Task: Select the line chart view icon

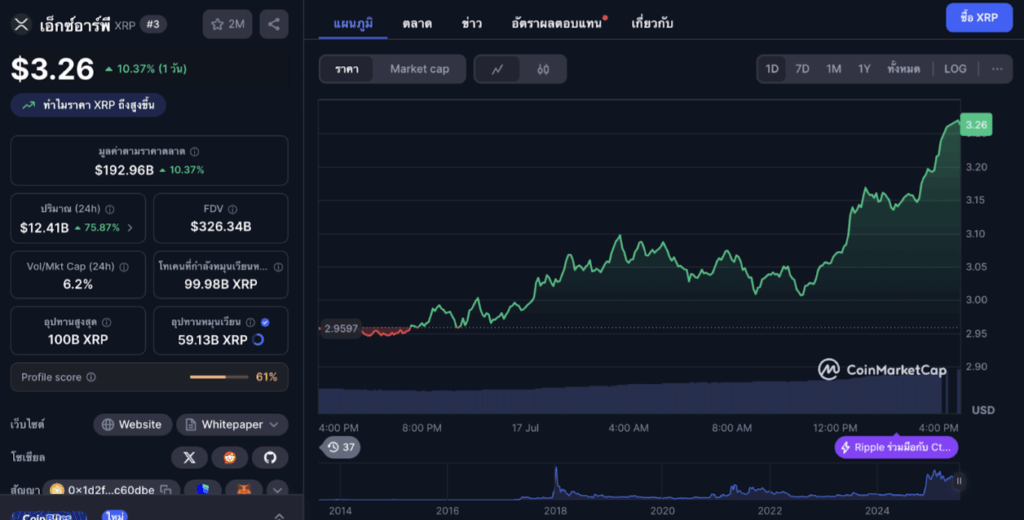Action: coord(498,69)
